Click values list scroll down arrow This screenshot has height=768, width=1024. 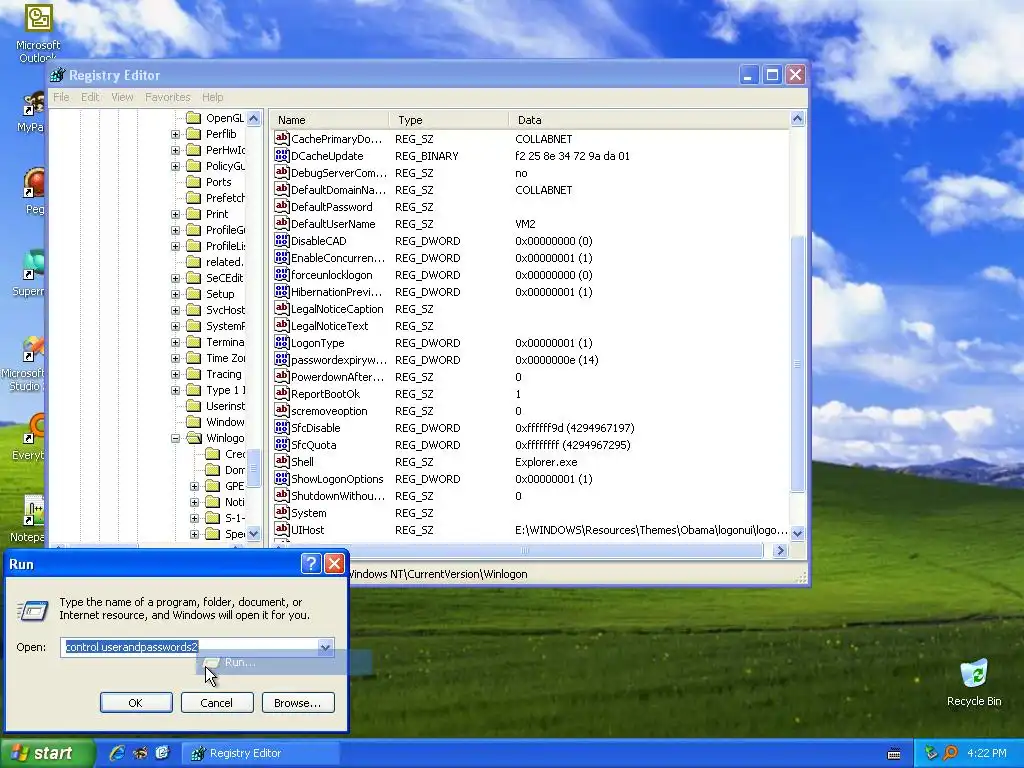[797, 533]
